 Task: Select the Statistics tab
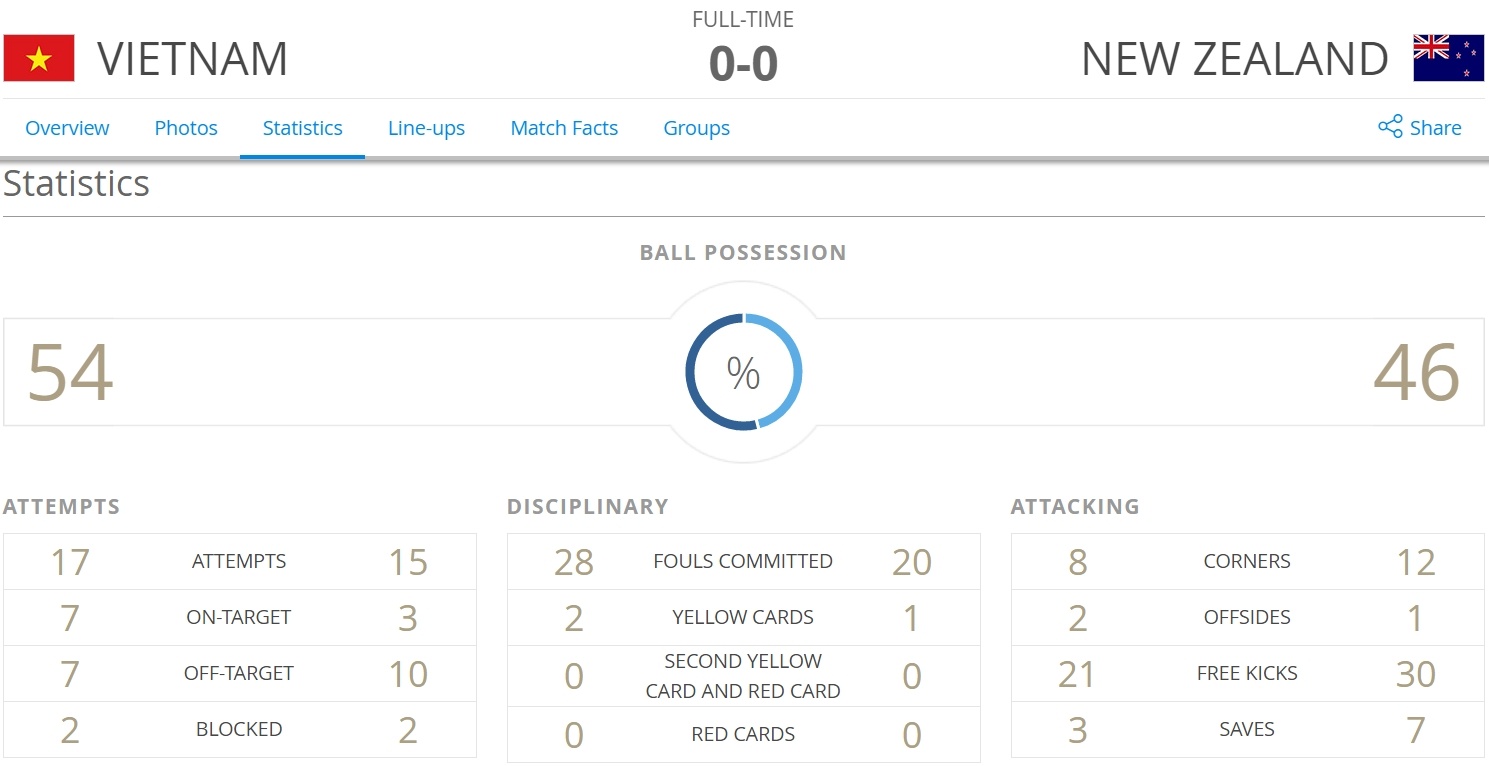click(x=302, y=128)
